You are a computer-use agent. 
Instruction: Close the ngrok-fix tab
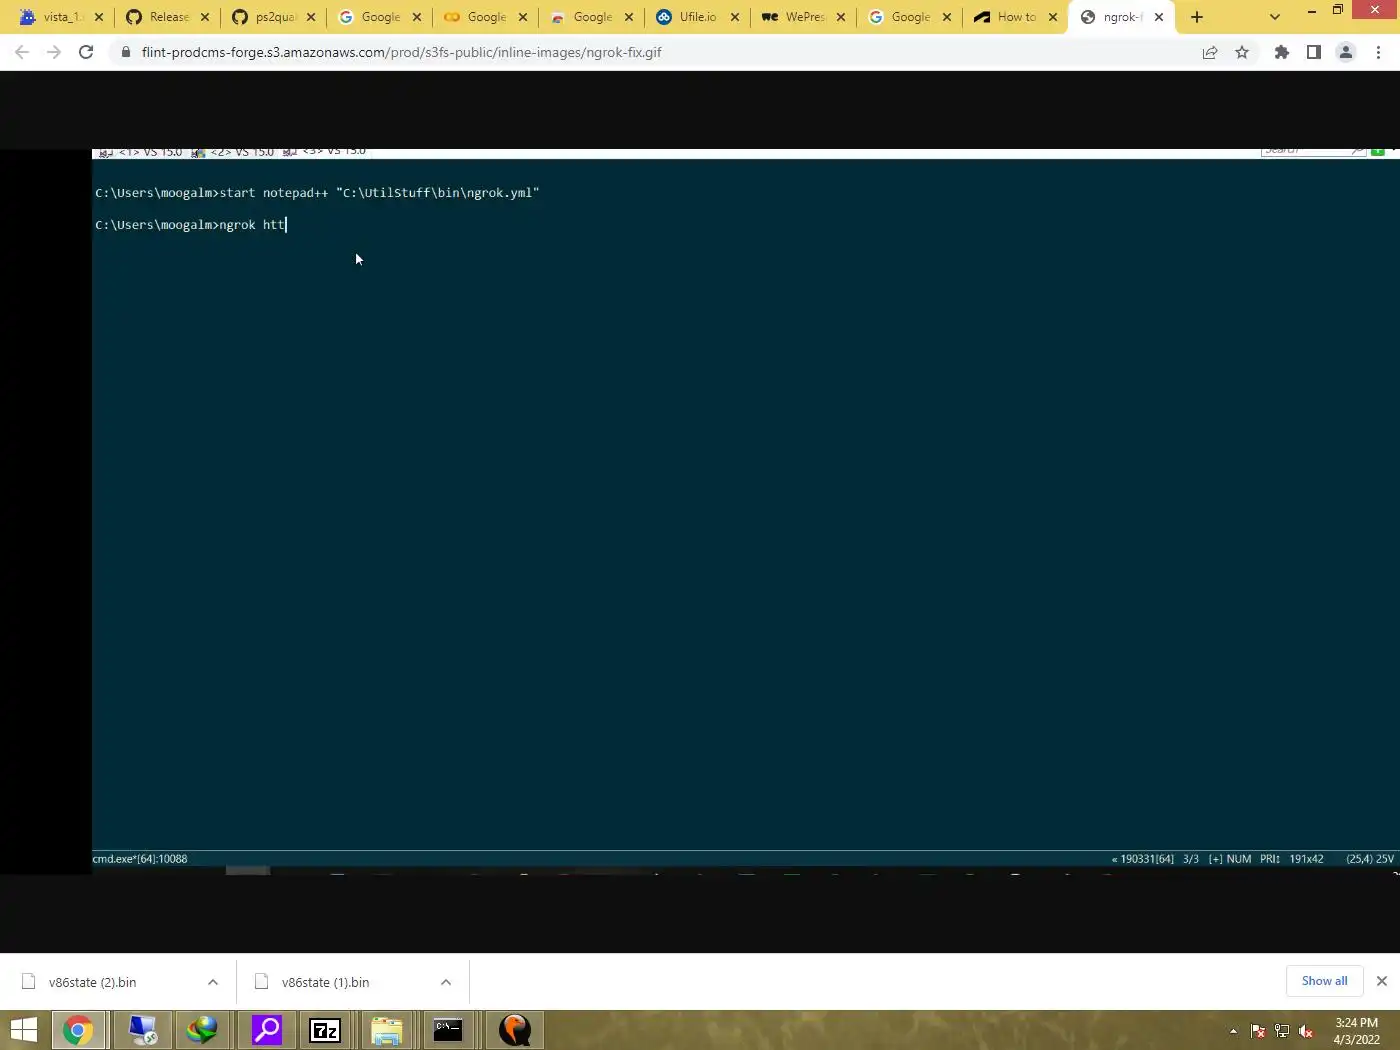pyautogui.click(x=1159, y=17)
